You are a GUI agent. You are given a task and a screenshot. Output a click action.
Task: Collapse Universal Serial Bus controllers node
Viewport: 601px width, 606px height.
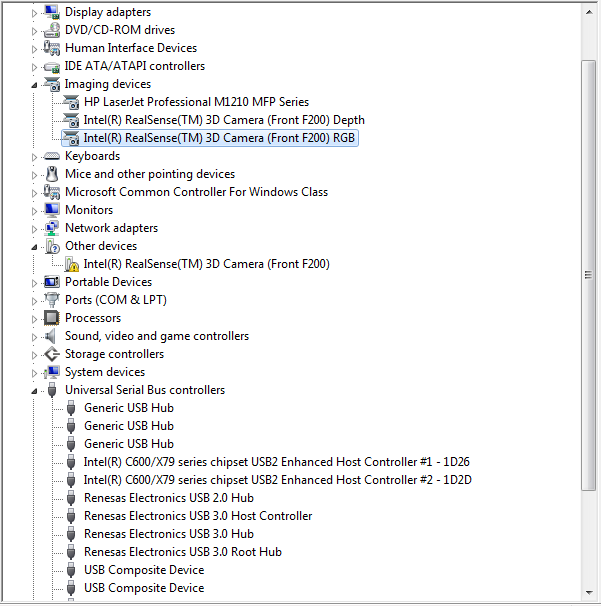[36, 391]
